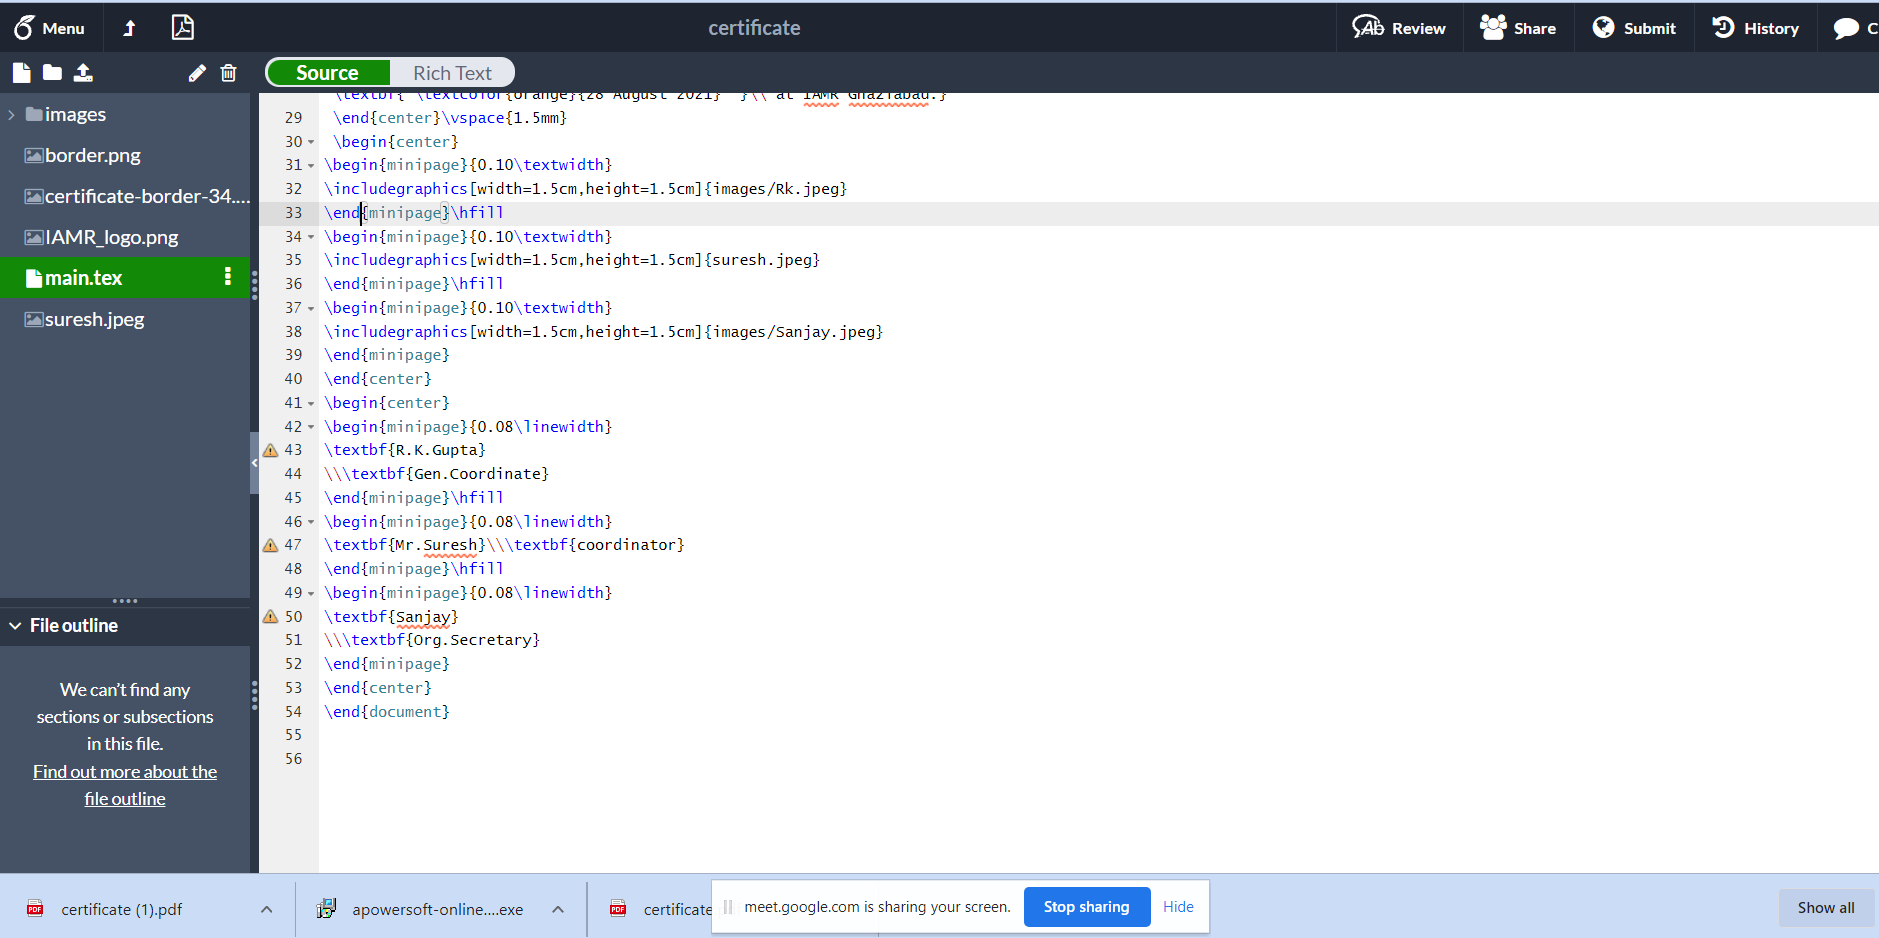Viewport: 1879px width, 938px height.
Task: Click '\includegraphics' line with suresh.jpeg
Action: pos(572,260)
